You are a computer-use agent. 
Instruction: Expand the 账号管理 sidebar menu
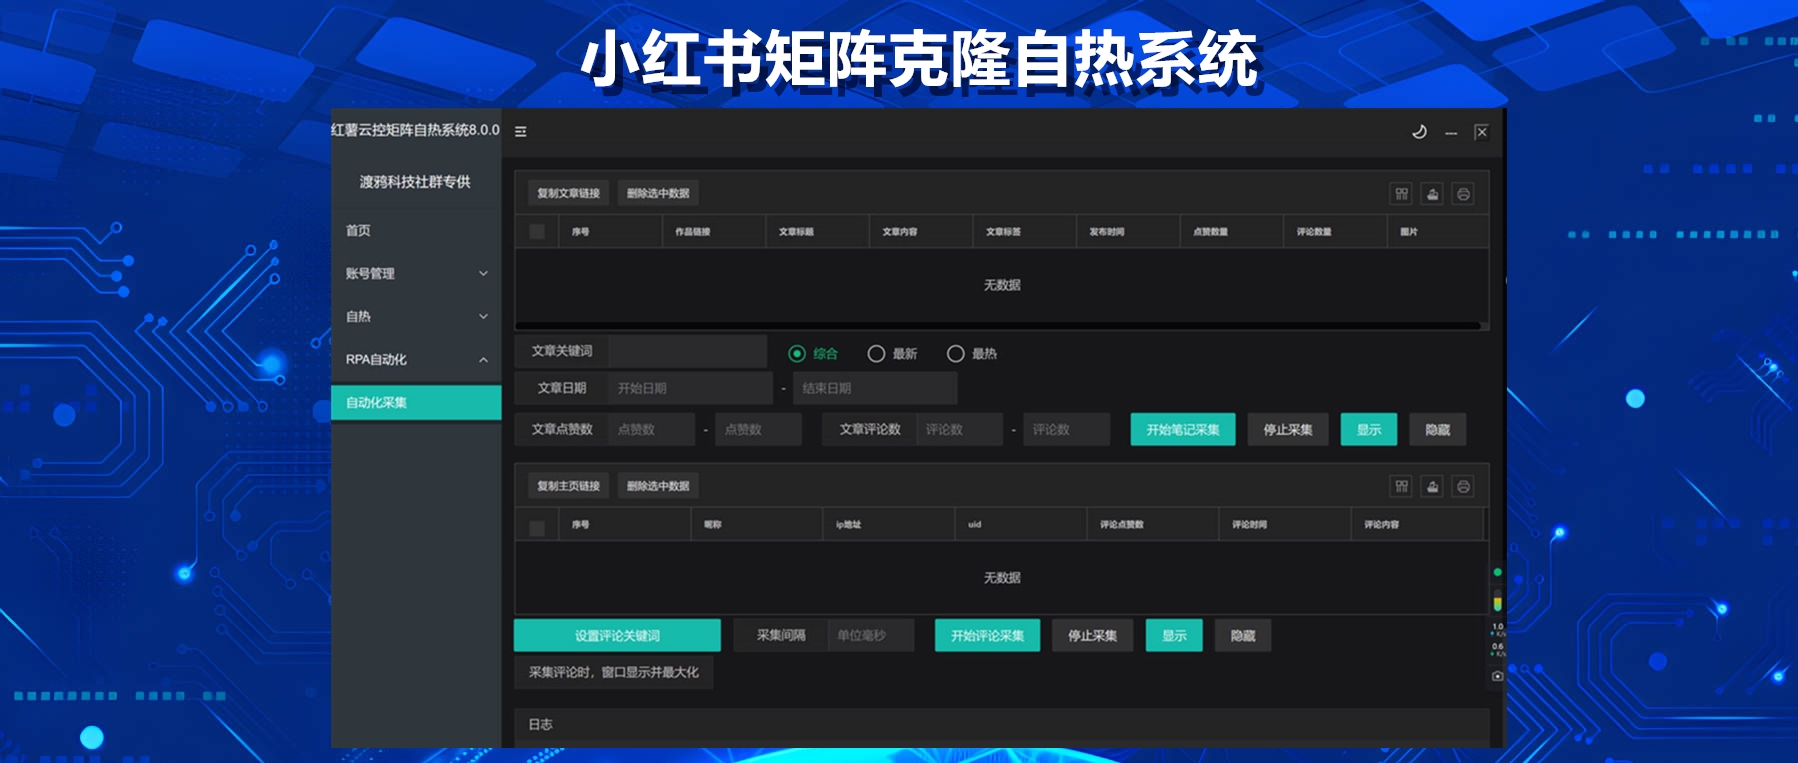click(415, 274)
